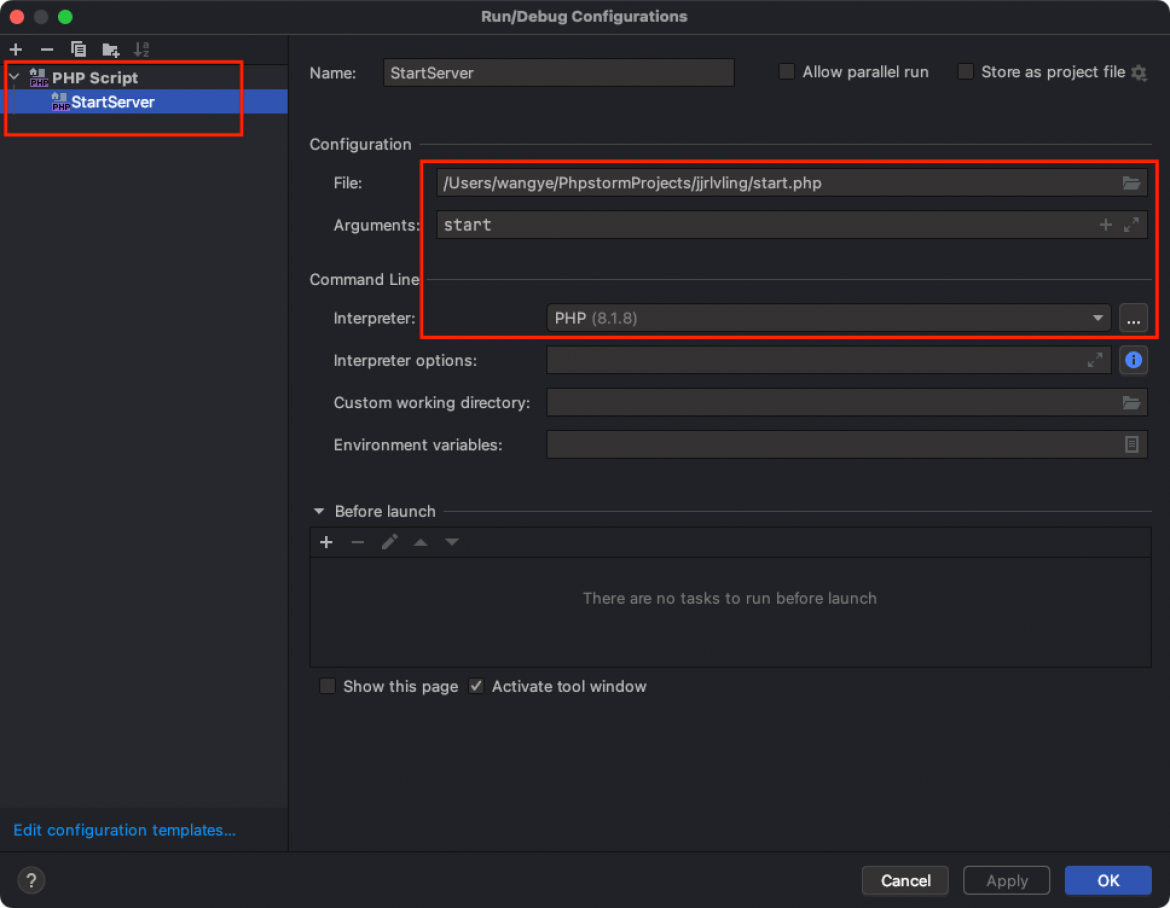This screenshot has width=1170, height=908.
Task: Collapse the PHP Script tree node
Action: click(x=14, y=77)
